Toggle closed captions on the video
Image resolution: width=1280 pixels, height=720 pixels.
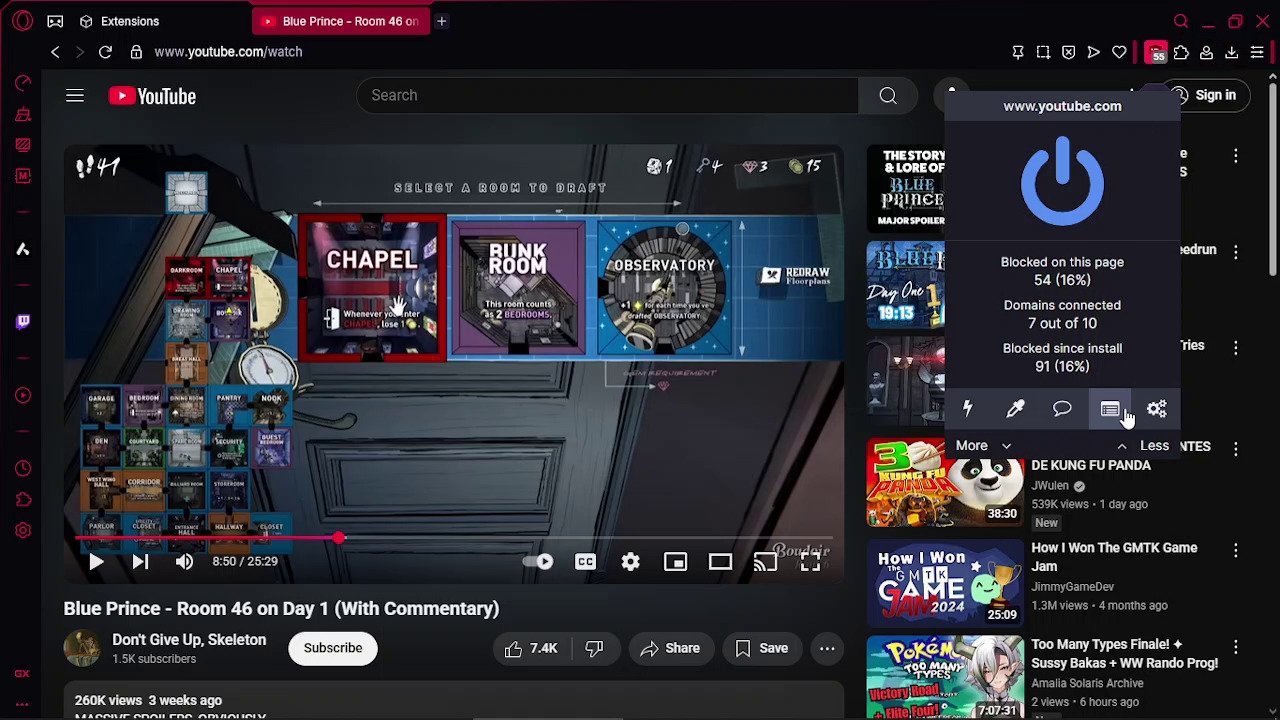[585, 562]
